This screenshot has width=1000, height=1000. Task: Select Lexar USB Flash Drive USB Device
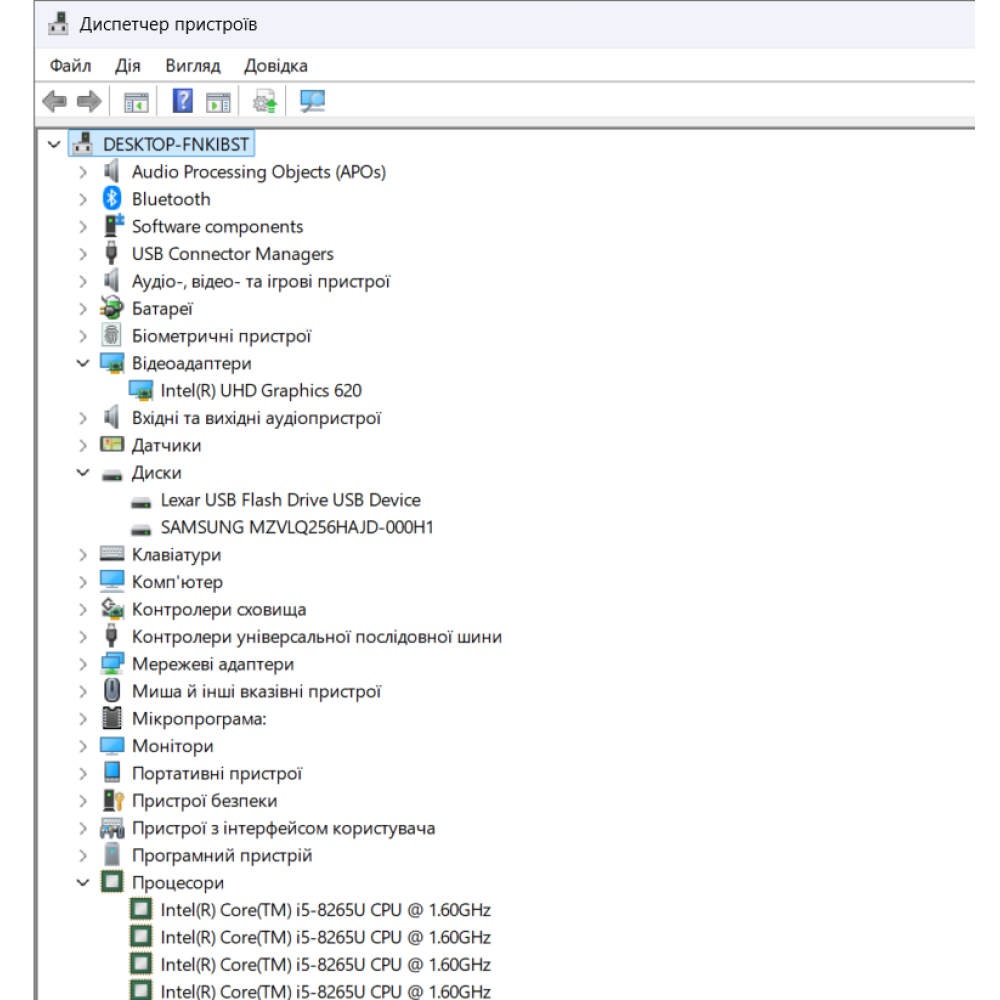click(x=291, y=500)
